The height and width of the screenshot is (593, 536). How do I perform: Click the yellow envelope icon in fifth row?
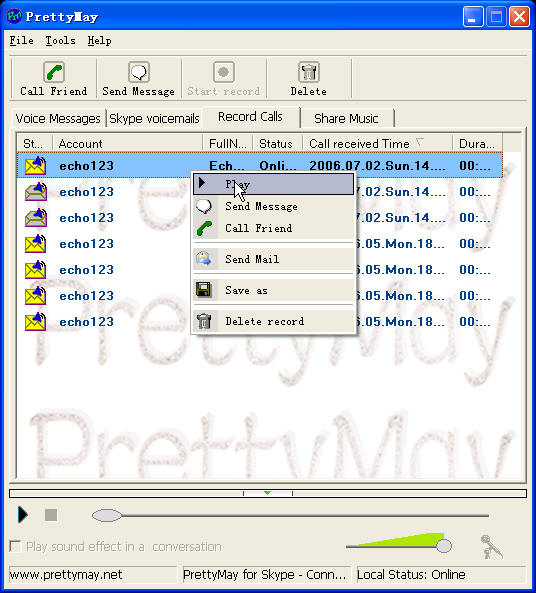tap(36, 270)
